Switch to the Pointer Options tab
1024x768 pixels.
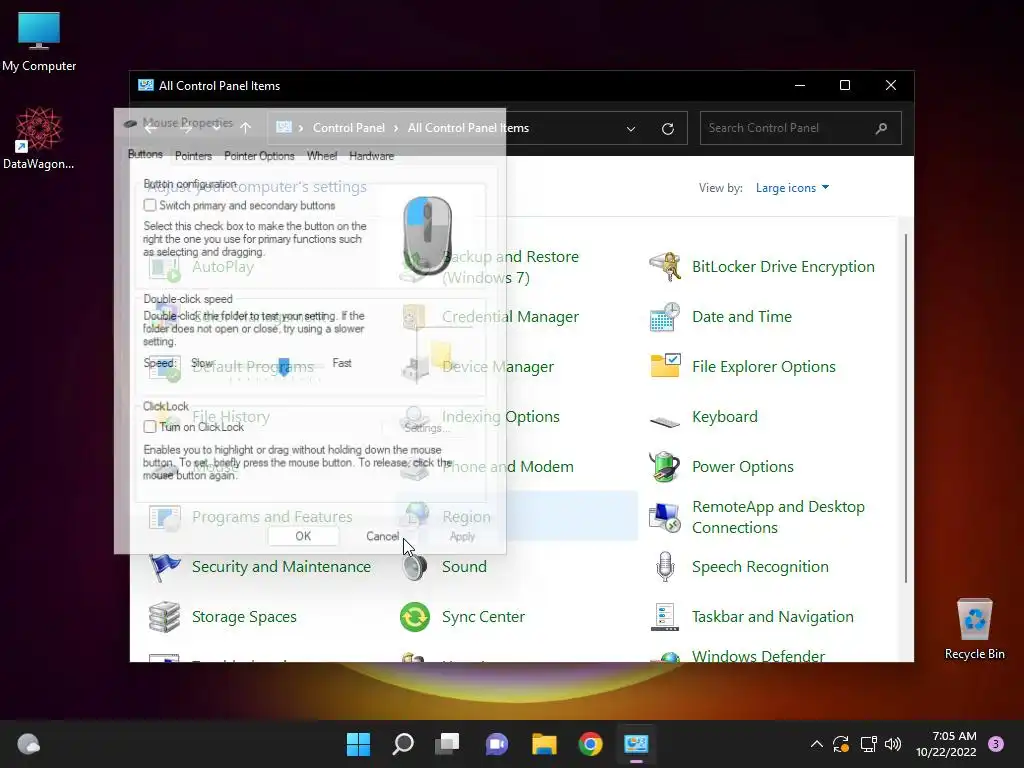(259, 156)
